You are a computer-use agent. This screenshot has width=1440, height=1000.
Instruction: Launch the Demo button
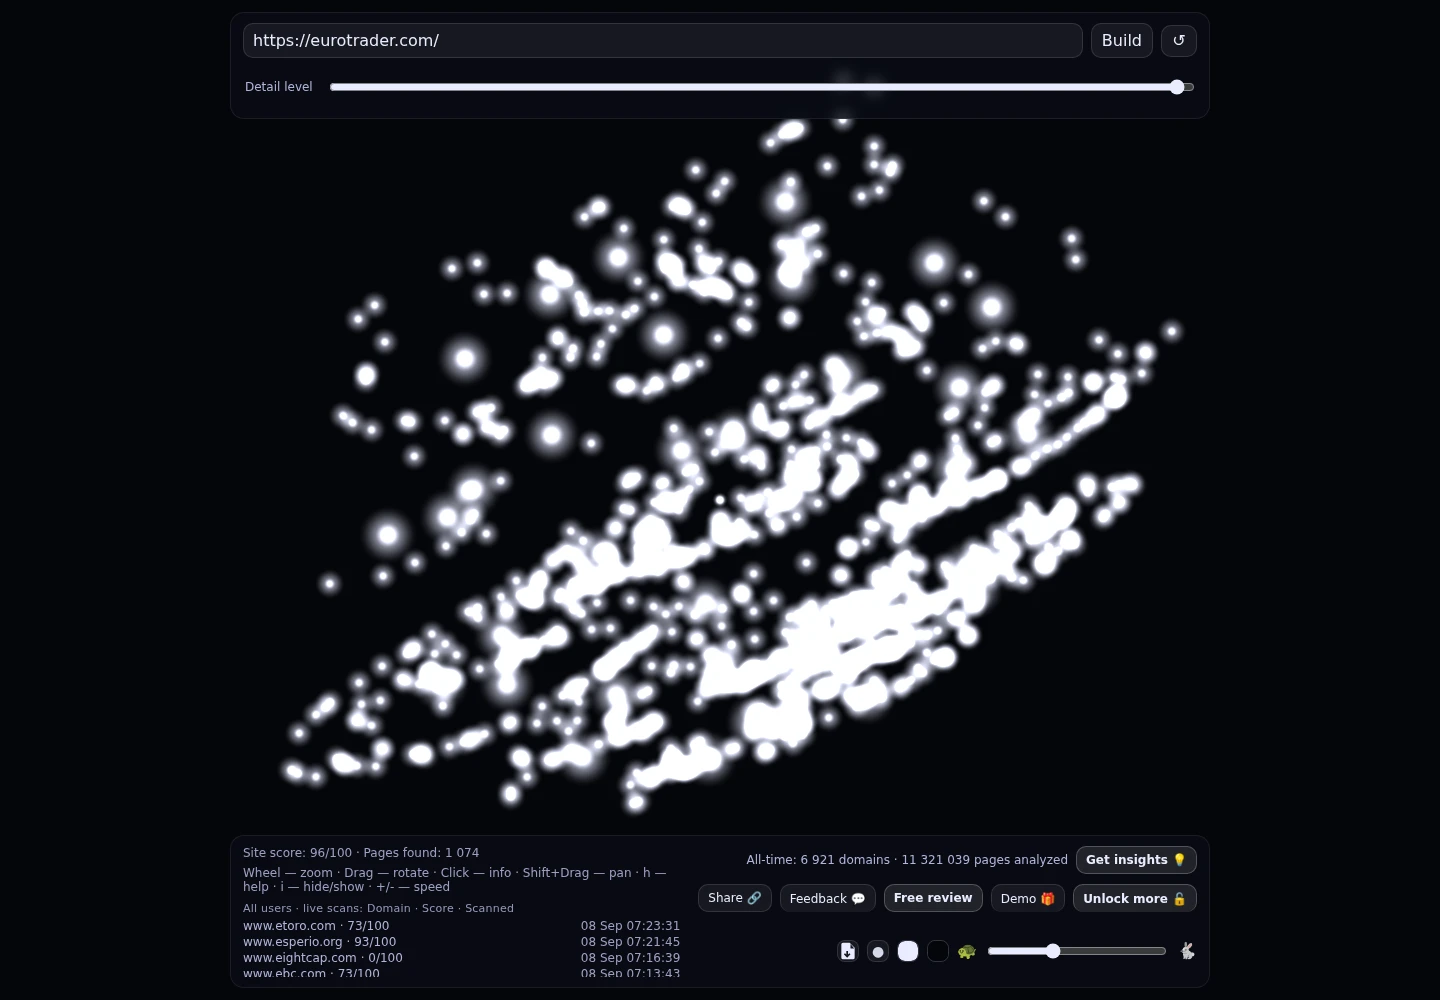coord(1028,898)
